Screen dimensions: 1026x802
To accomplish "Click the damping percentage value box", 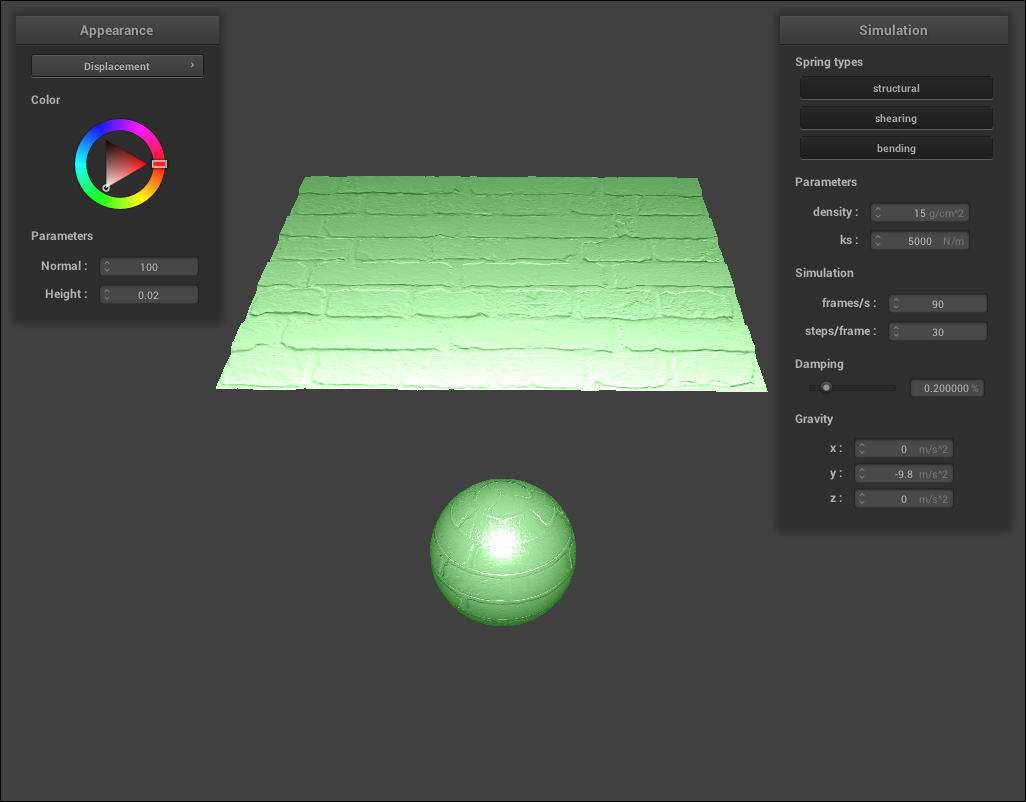I will click(x=946, y=388).
